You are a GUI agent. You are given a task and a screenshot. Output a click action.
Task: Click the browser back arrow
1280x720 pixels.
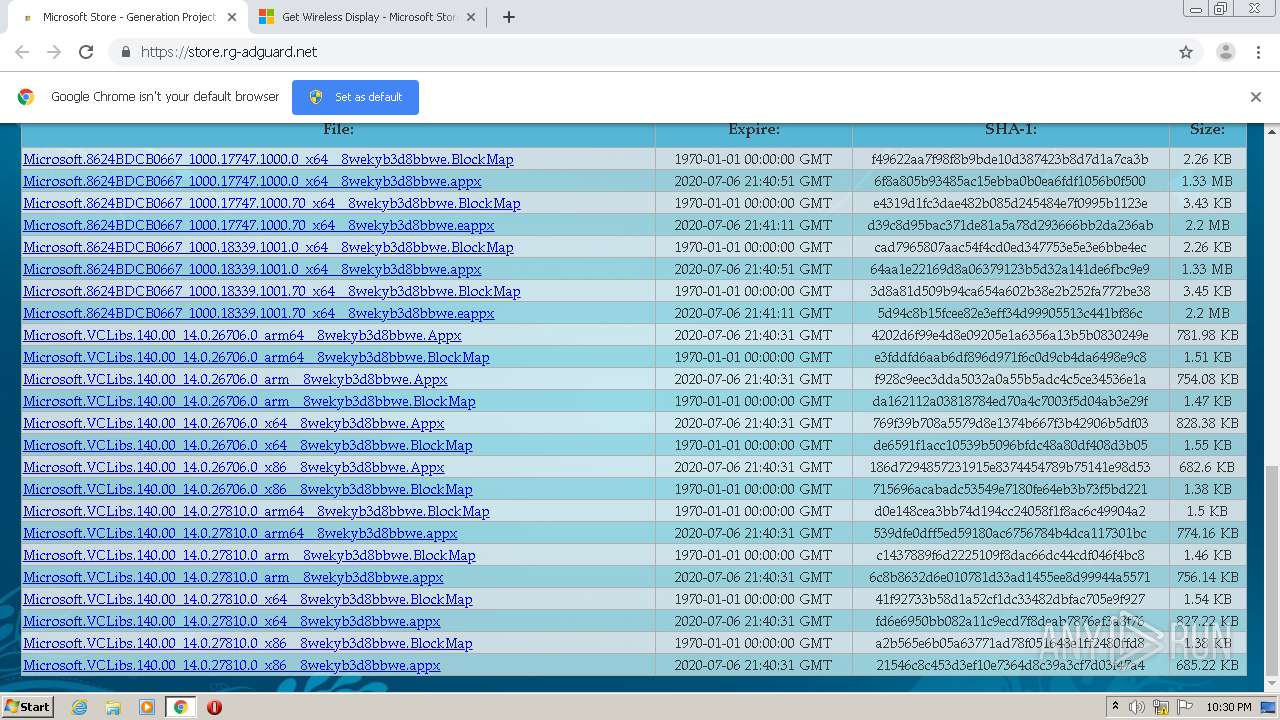tap(22, 52)
